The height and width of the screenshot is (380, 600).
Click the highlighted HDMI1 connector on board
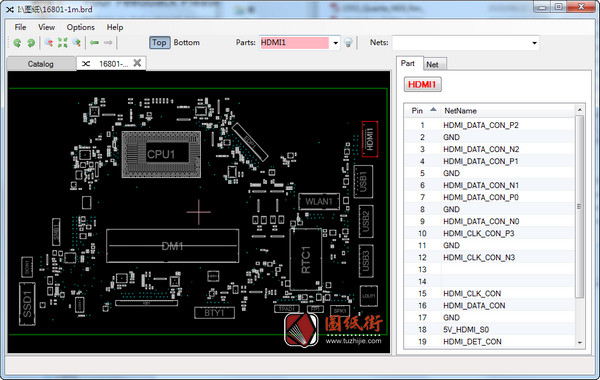(370, 139)
